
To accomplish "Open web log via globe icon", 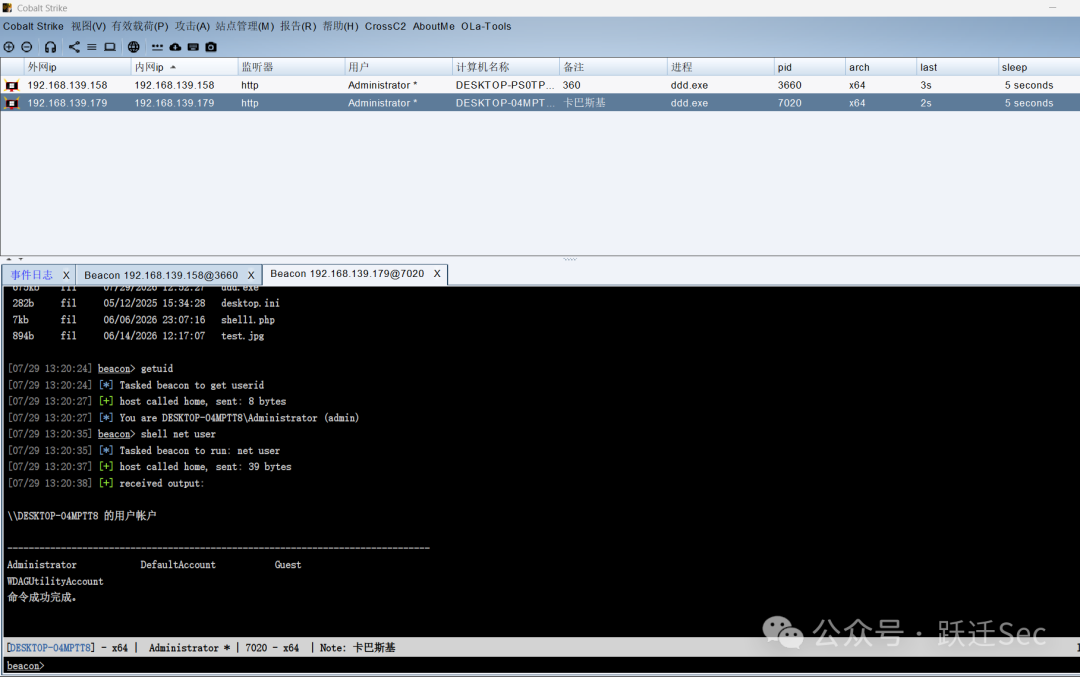I will (134, 47).
